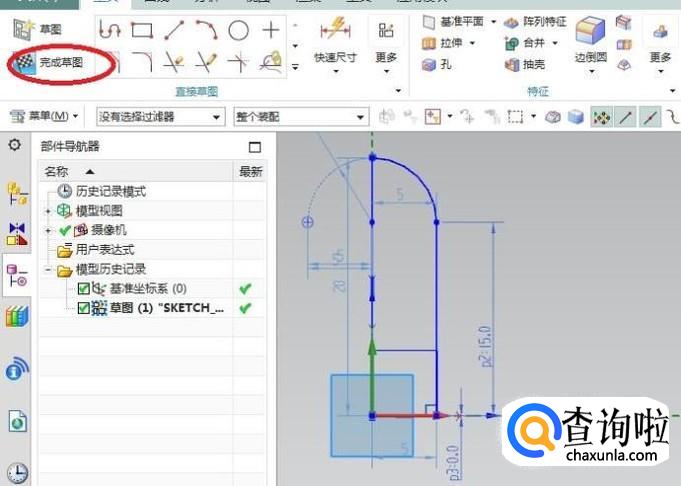Open the Assembly Navigator sidebar tab
The width and height of the screenshot is (681, 486).
(17, 194)
